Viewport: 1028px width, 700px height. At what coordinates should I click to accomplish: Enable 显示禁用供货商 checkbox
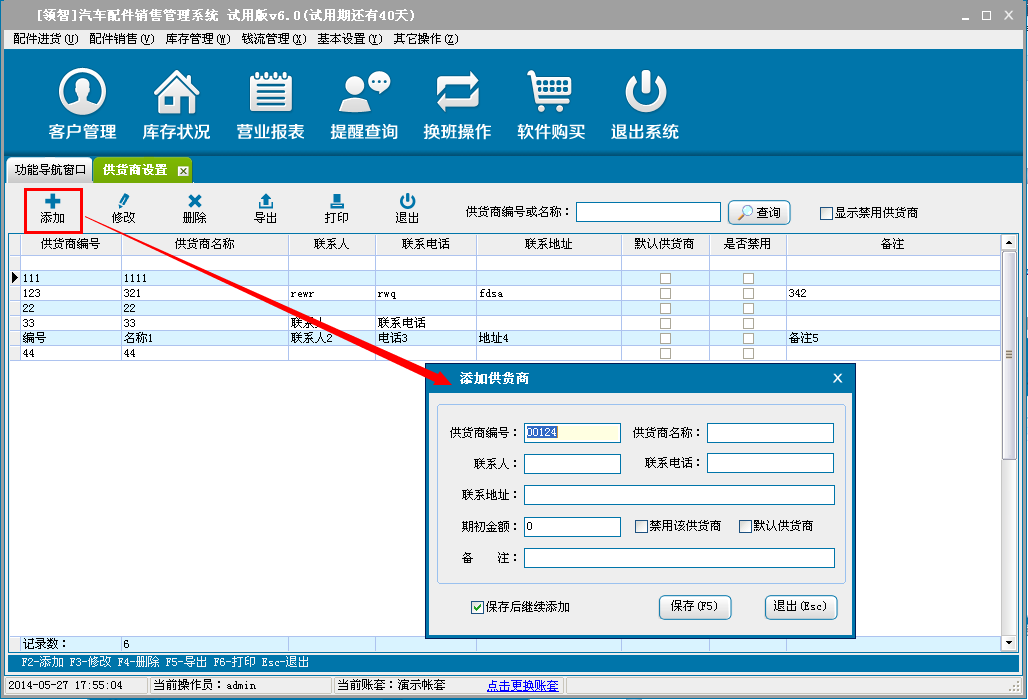(x=826, y=213)
